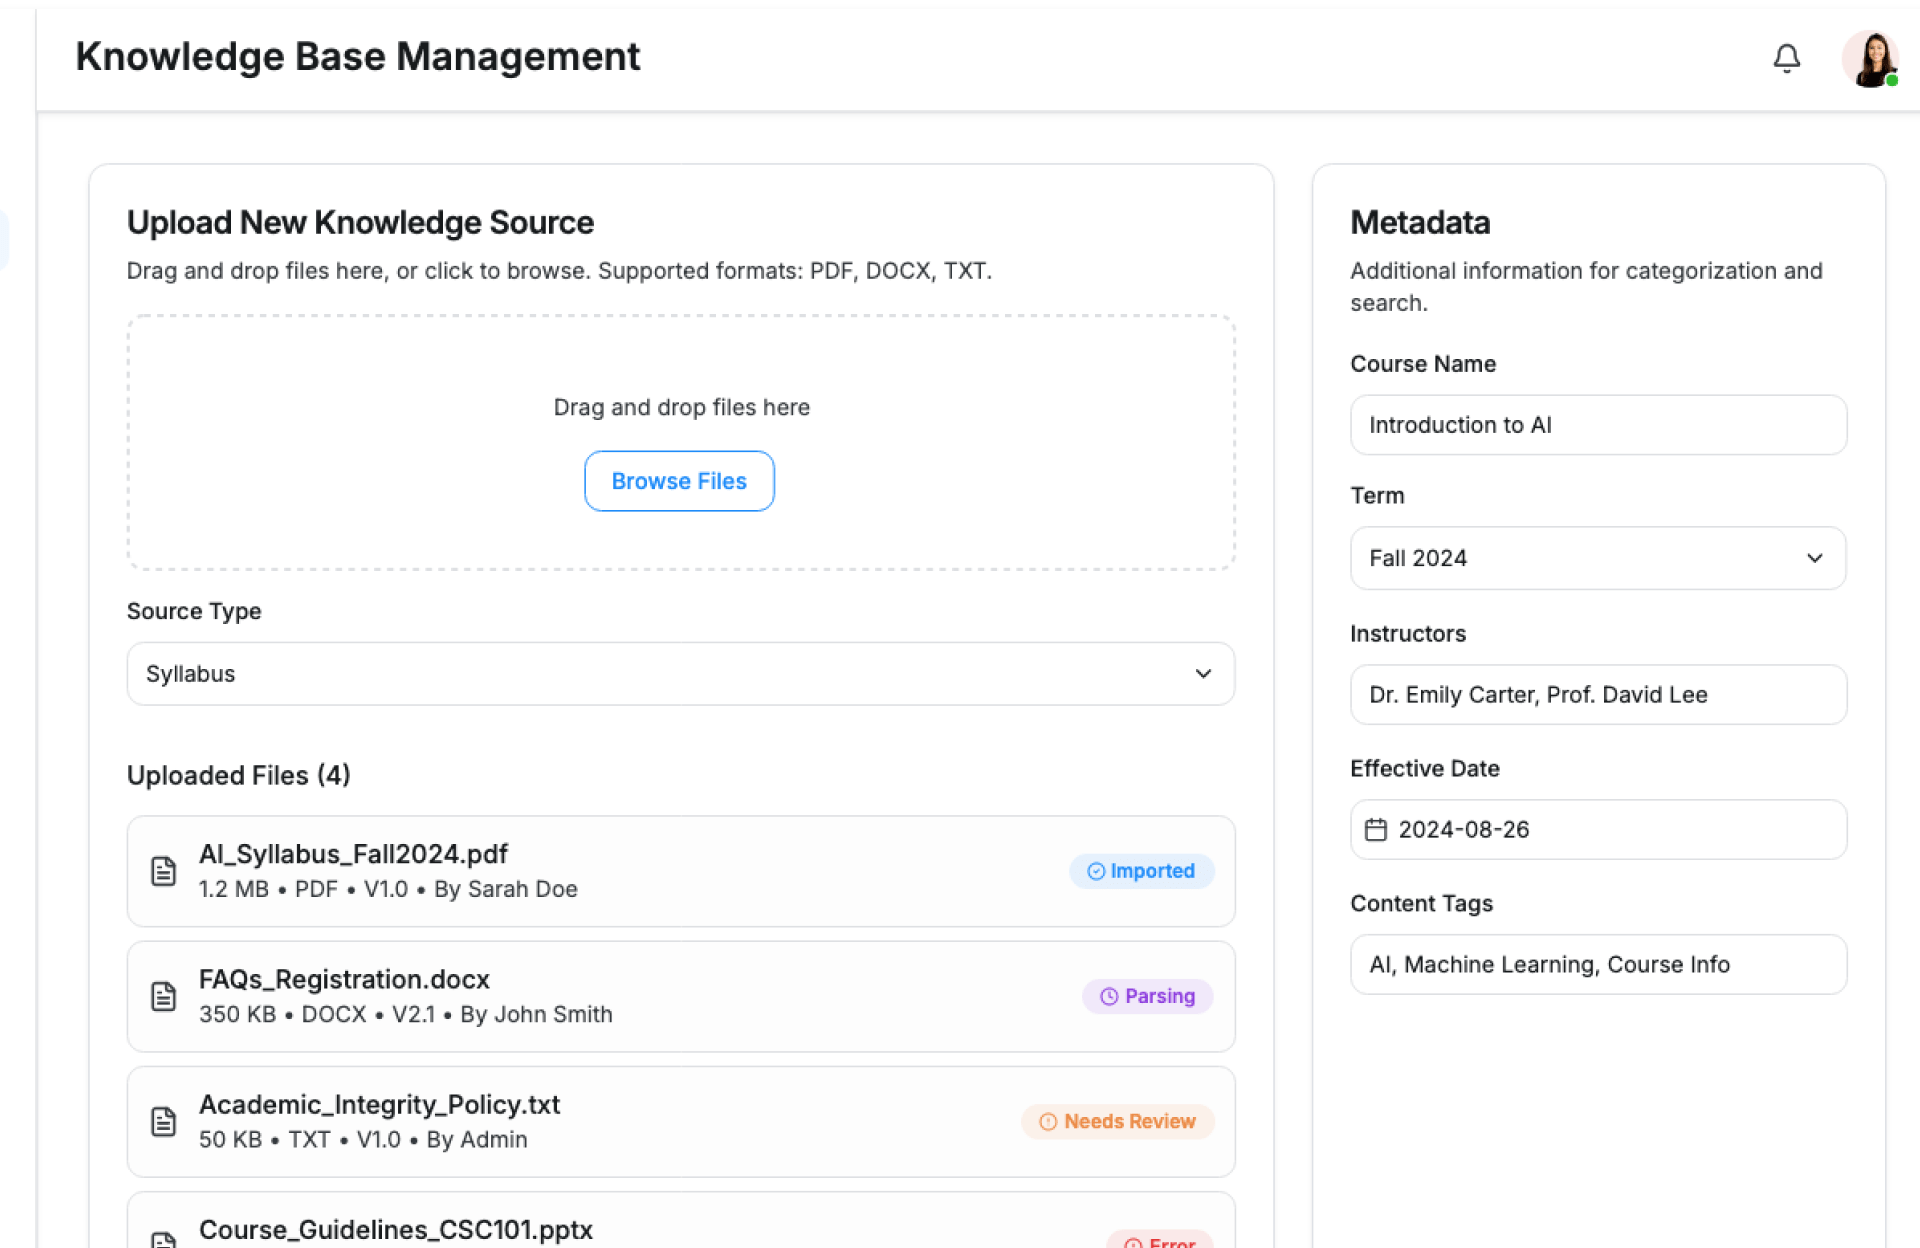Click the calendar icon in Effective Date

[1376, 829]
